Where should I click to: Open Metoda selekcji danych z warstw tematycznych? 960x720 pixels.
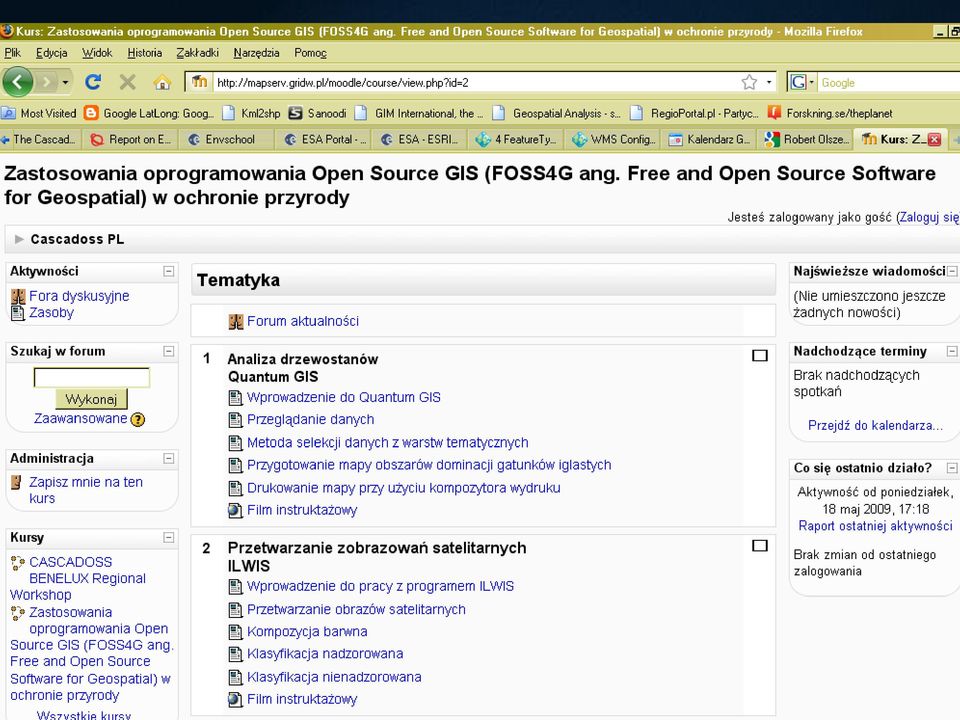coord(388,443)
